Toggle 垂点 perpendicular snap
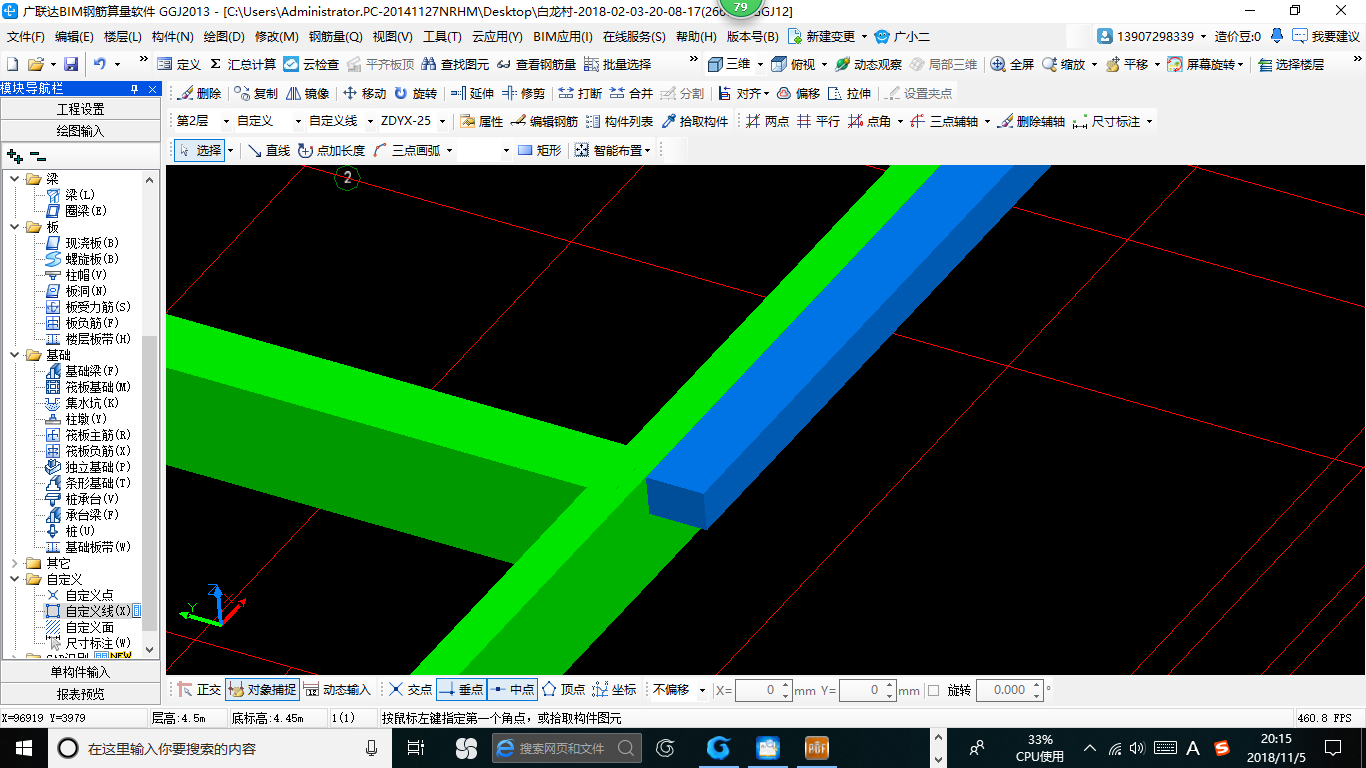Image resolution: width=1366 pixels, height=768 pixels. [x=461, y=690]
